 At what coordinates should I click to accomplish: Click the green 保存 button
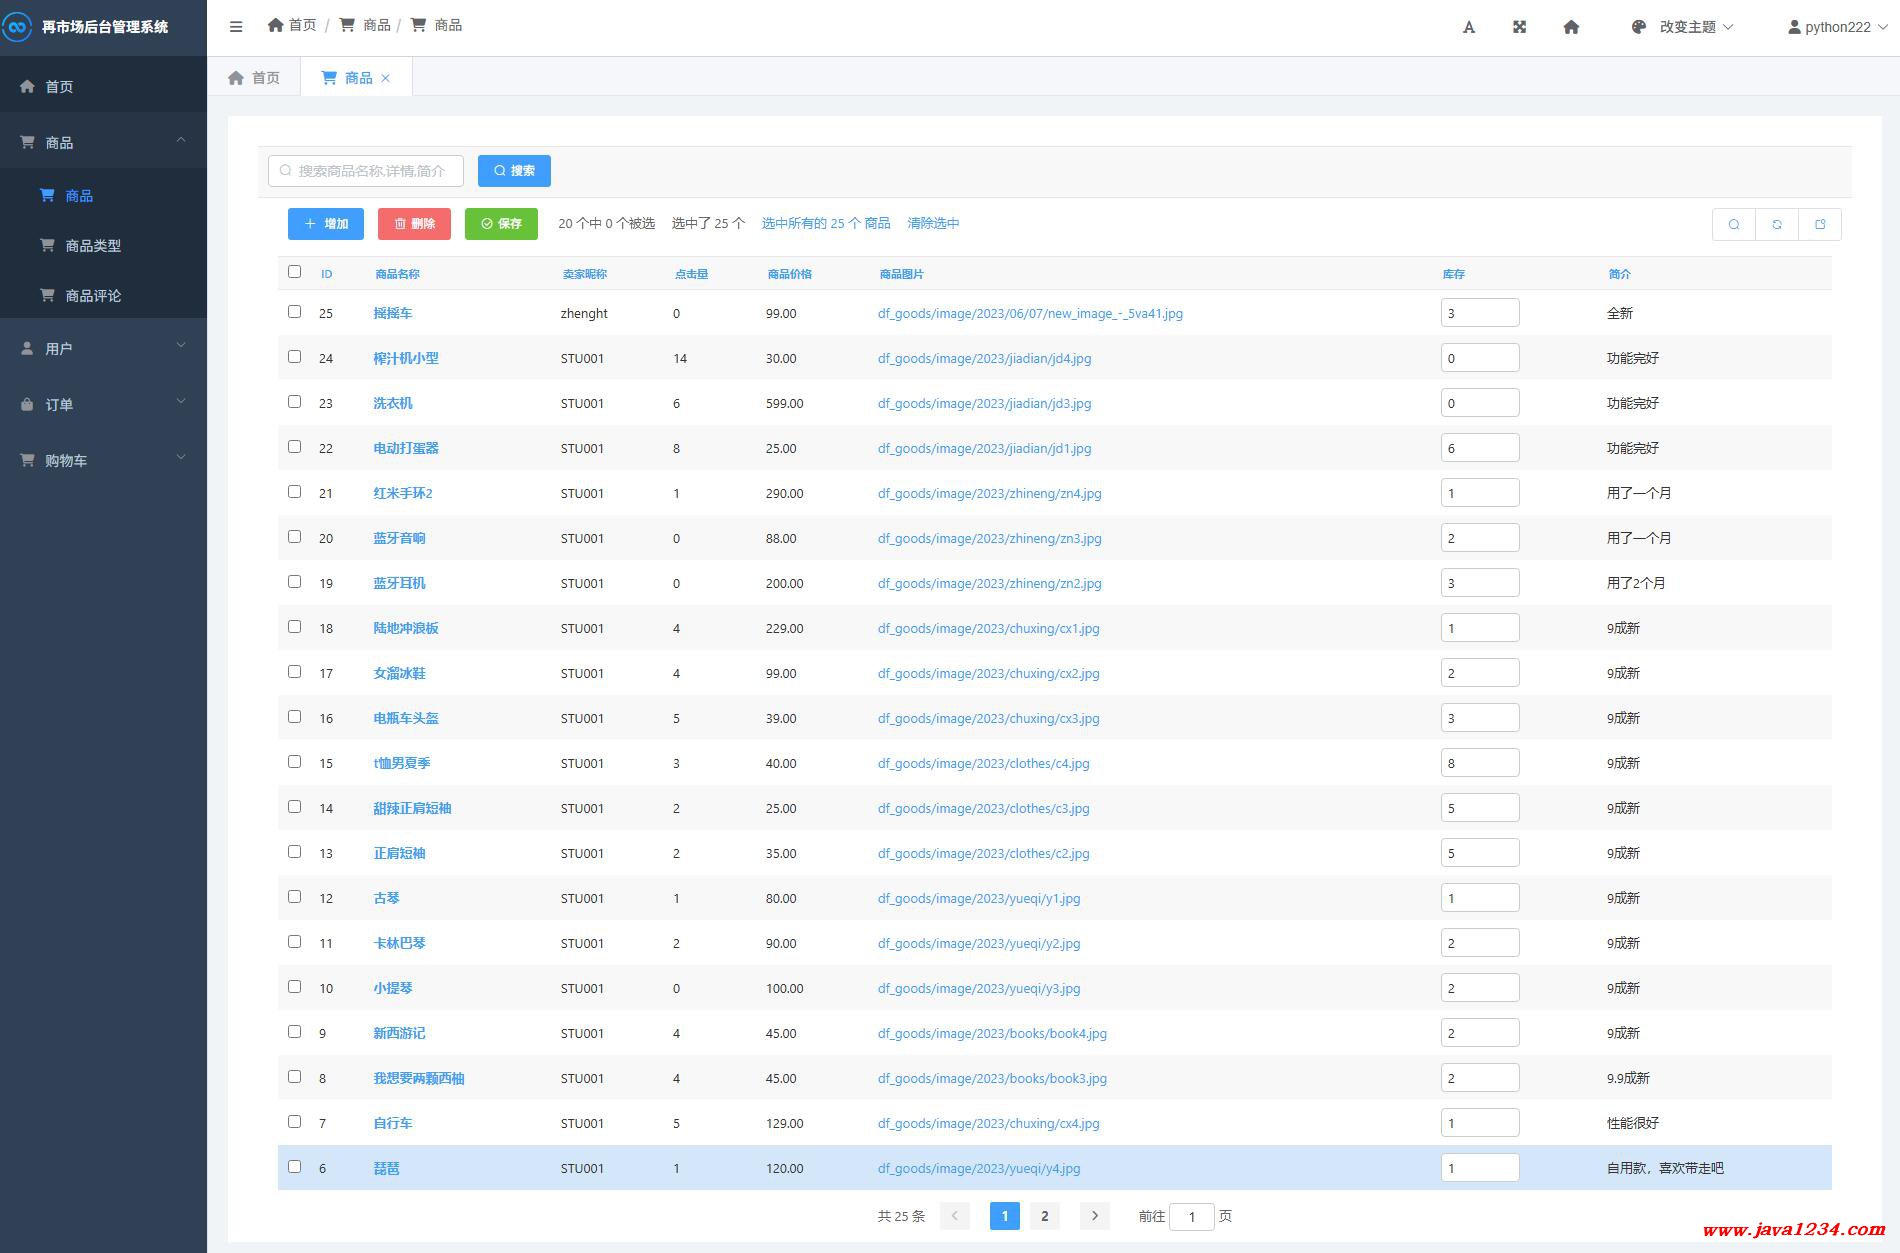point(501,224)
